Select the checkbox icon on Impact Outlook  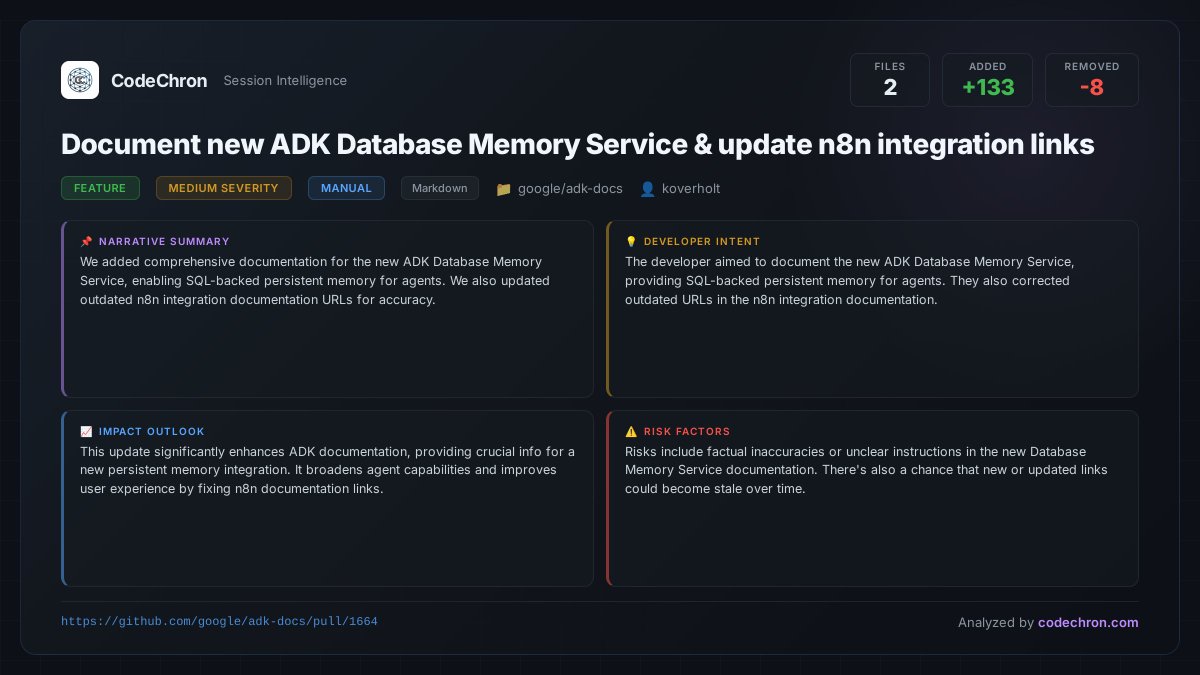86,431
